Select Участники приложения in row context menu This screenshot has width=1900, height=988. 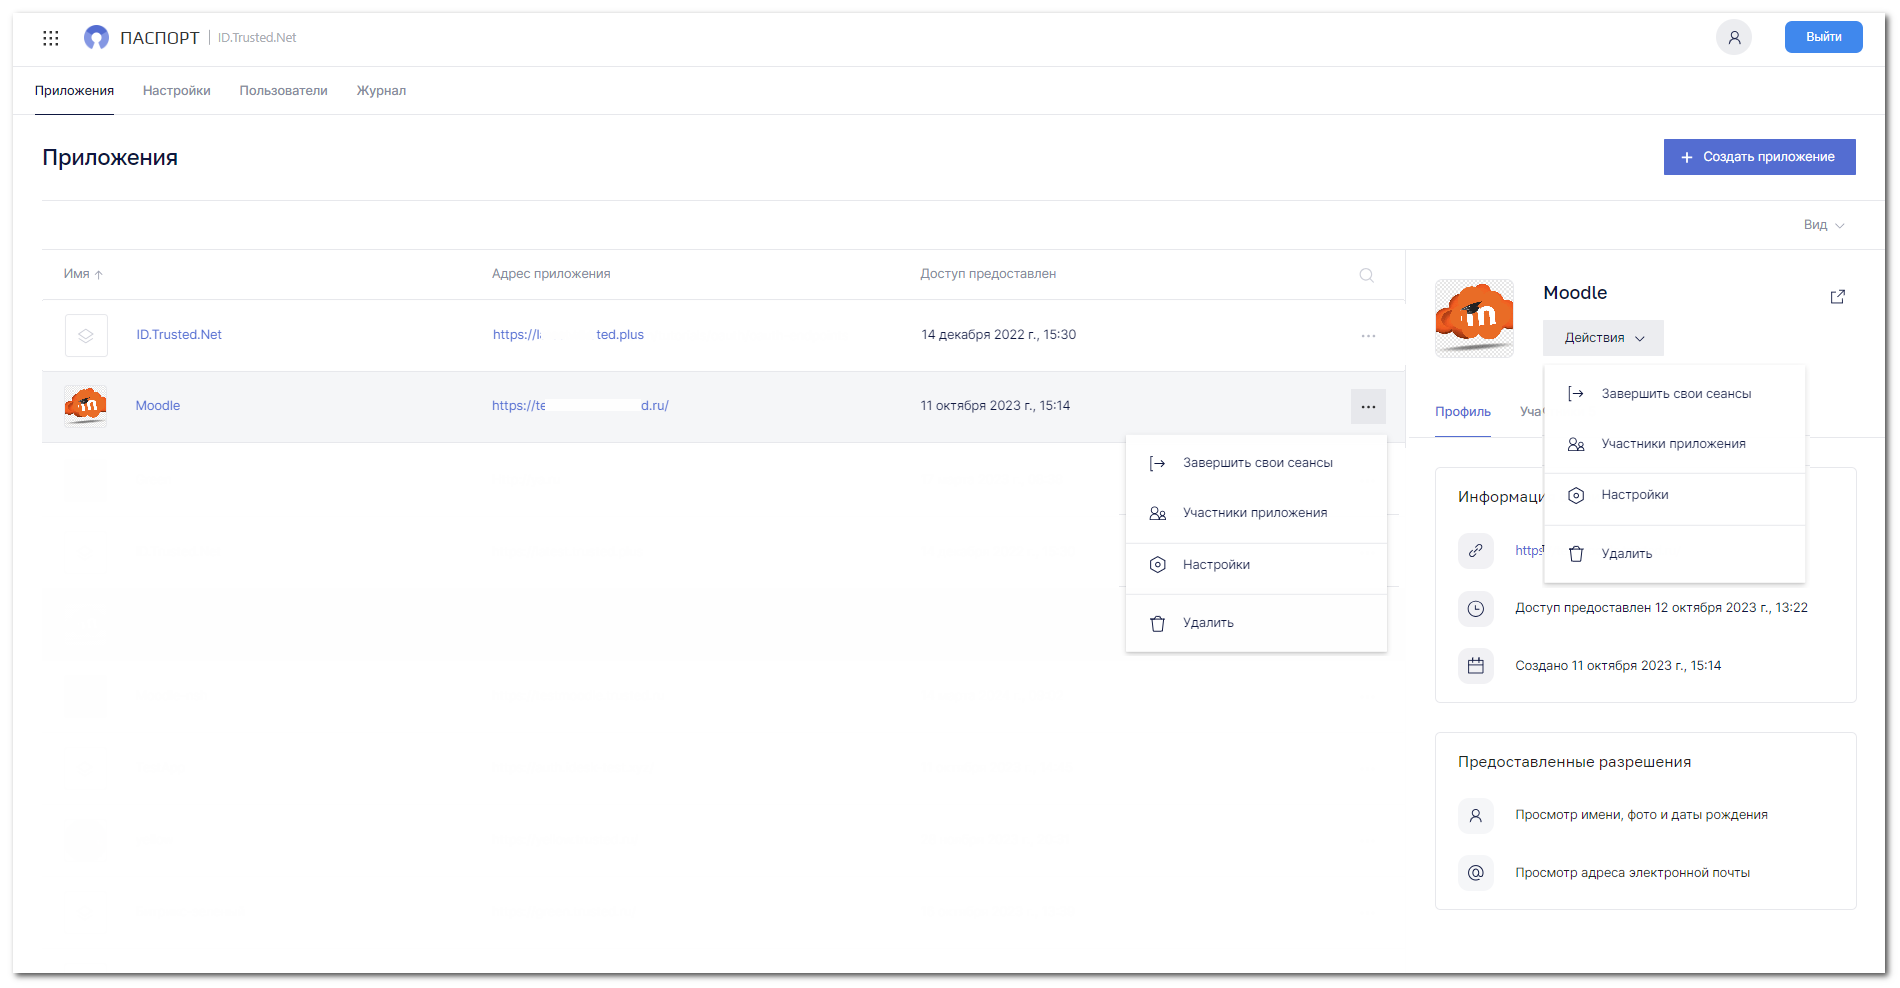1256,513
